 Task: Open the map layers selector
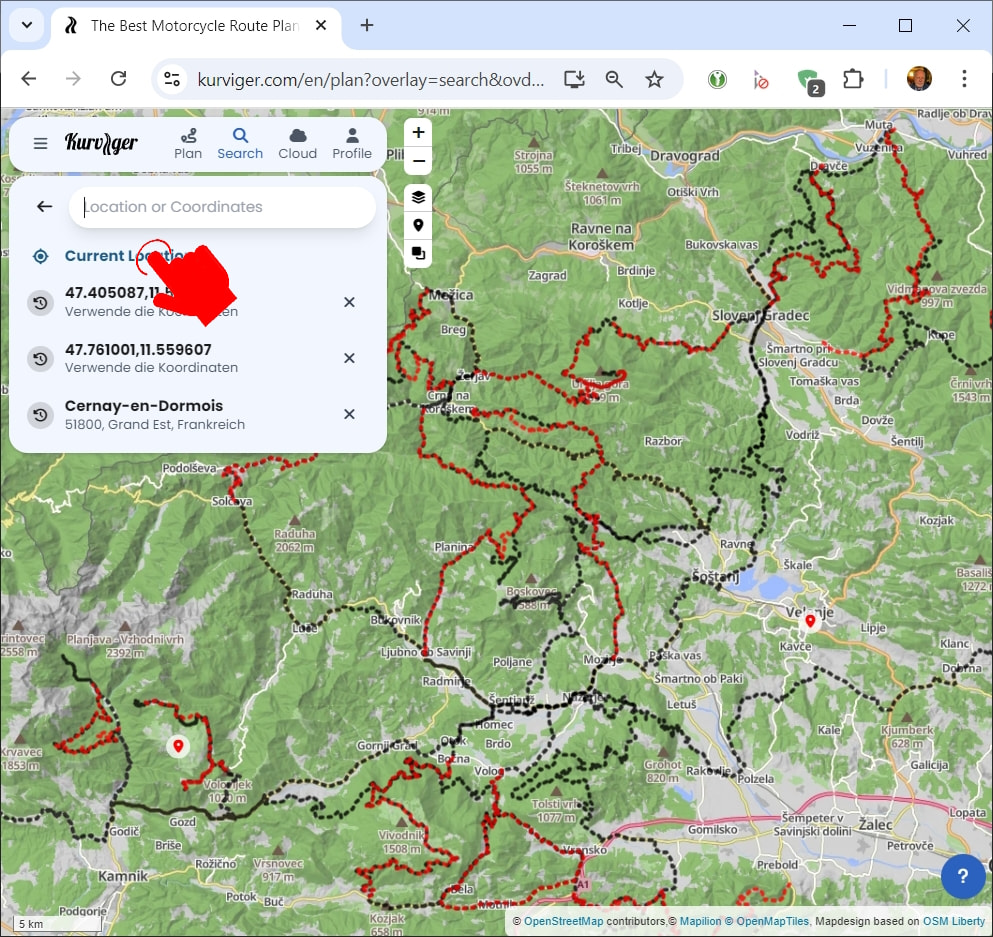[418, 197]
